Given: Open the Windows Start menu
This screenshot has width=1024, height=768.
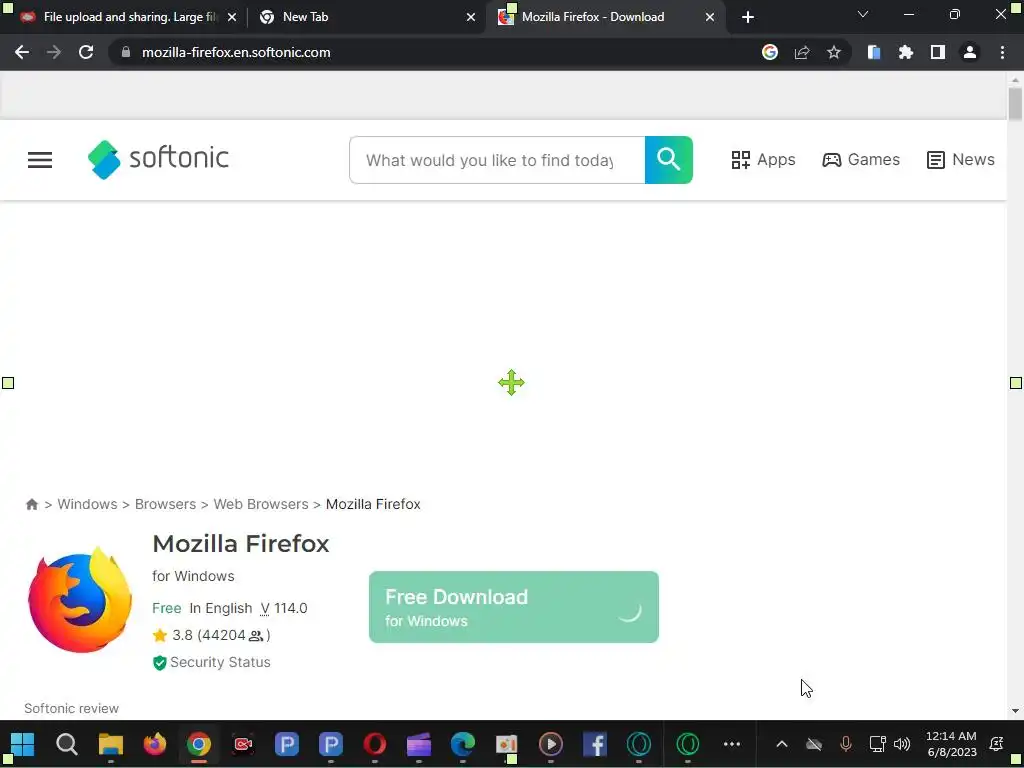Looking at the screenshot, I should (22, 744).
